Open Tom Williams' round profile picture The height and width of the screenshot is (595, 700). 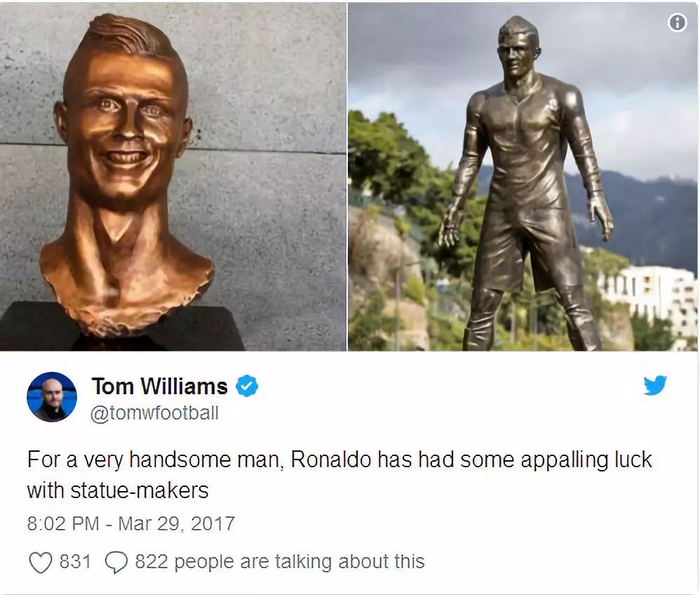[x=52, y=397]
